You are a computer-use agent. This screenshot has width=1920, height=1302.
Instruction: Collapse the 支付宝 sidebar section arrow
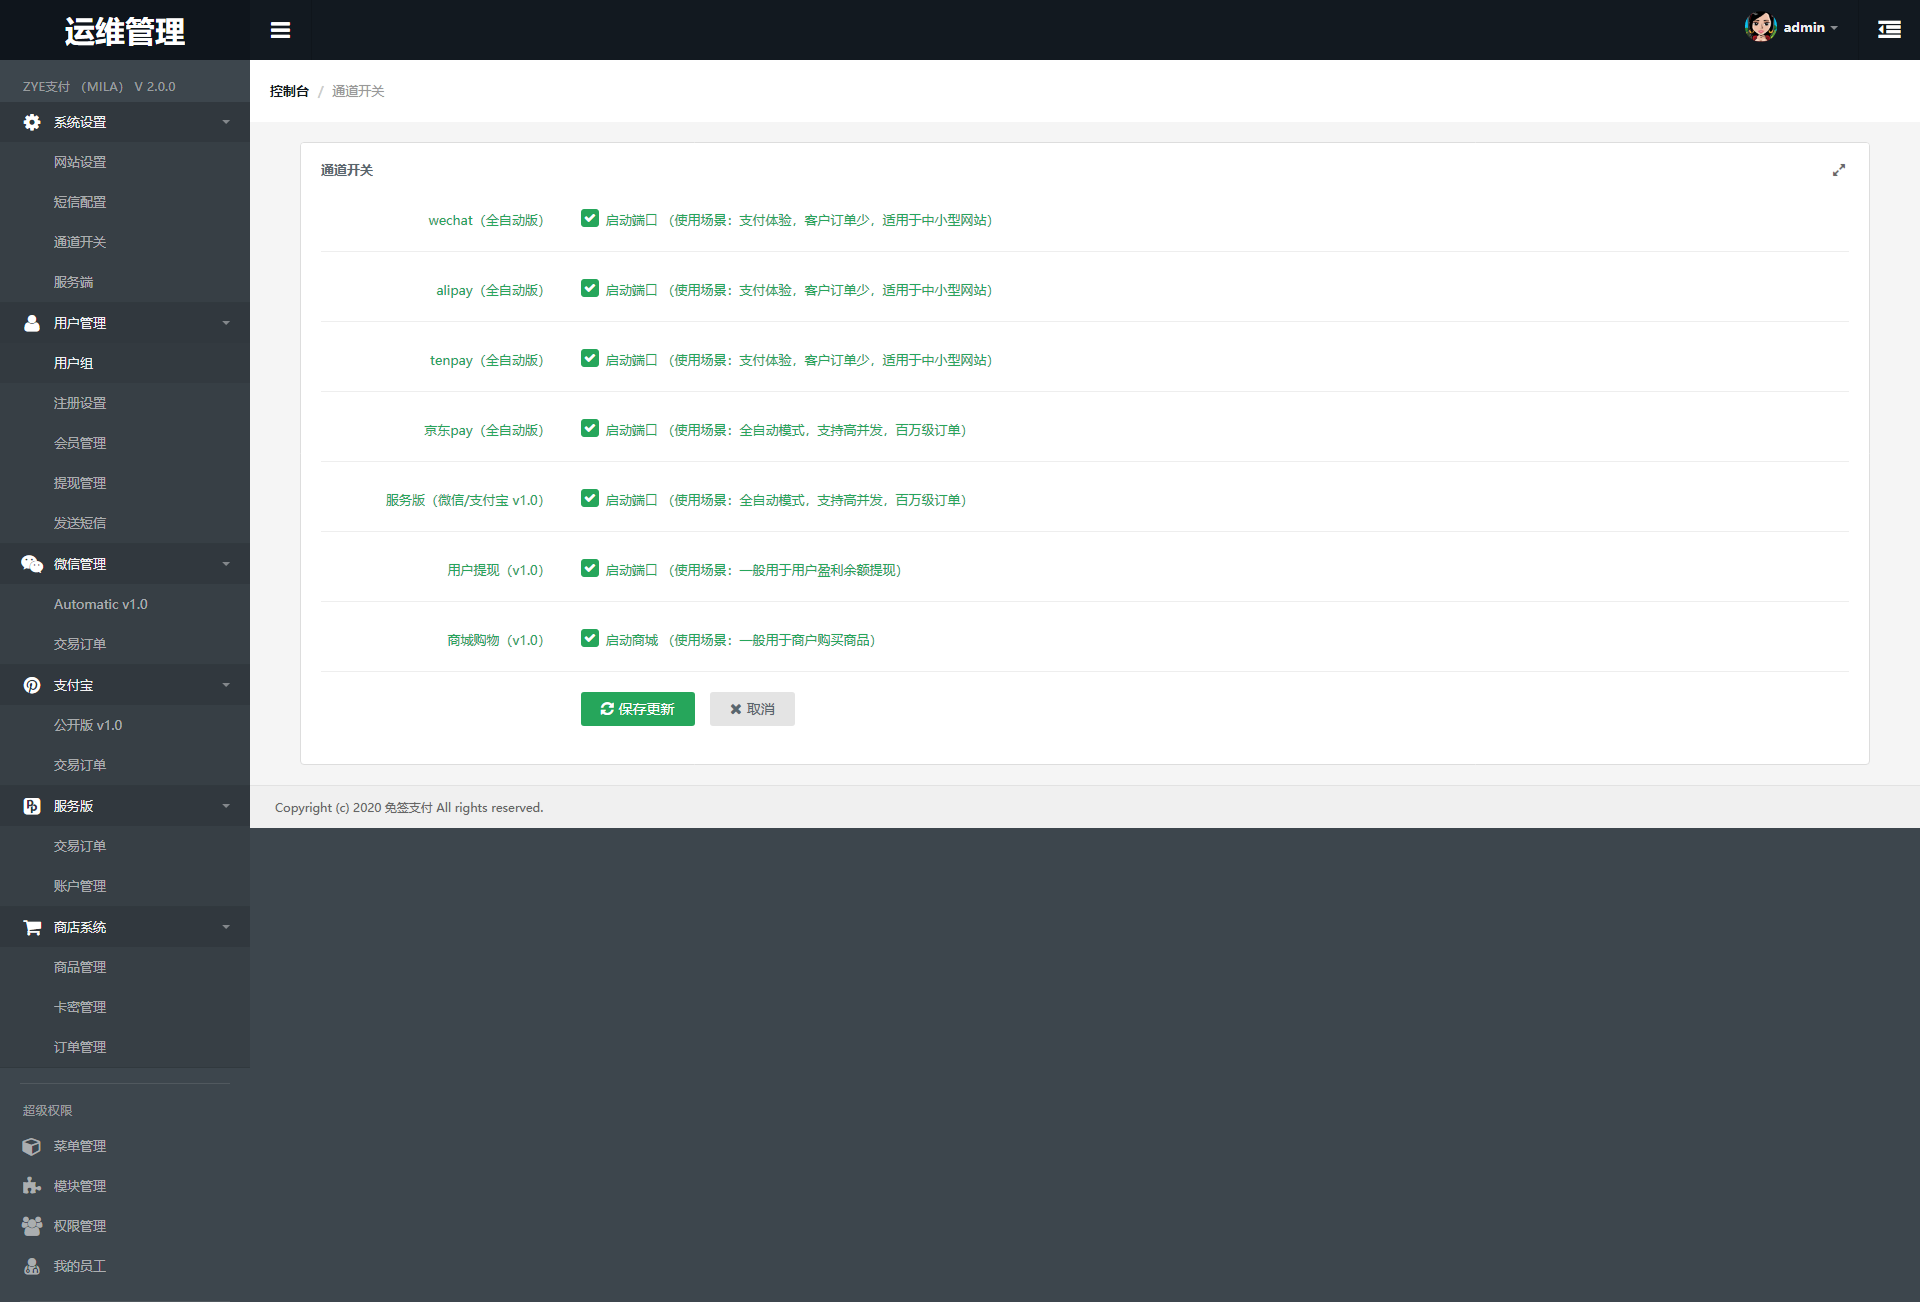pyautogui.click(x=226, y=685)
